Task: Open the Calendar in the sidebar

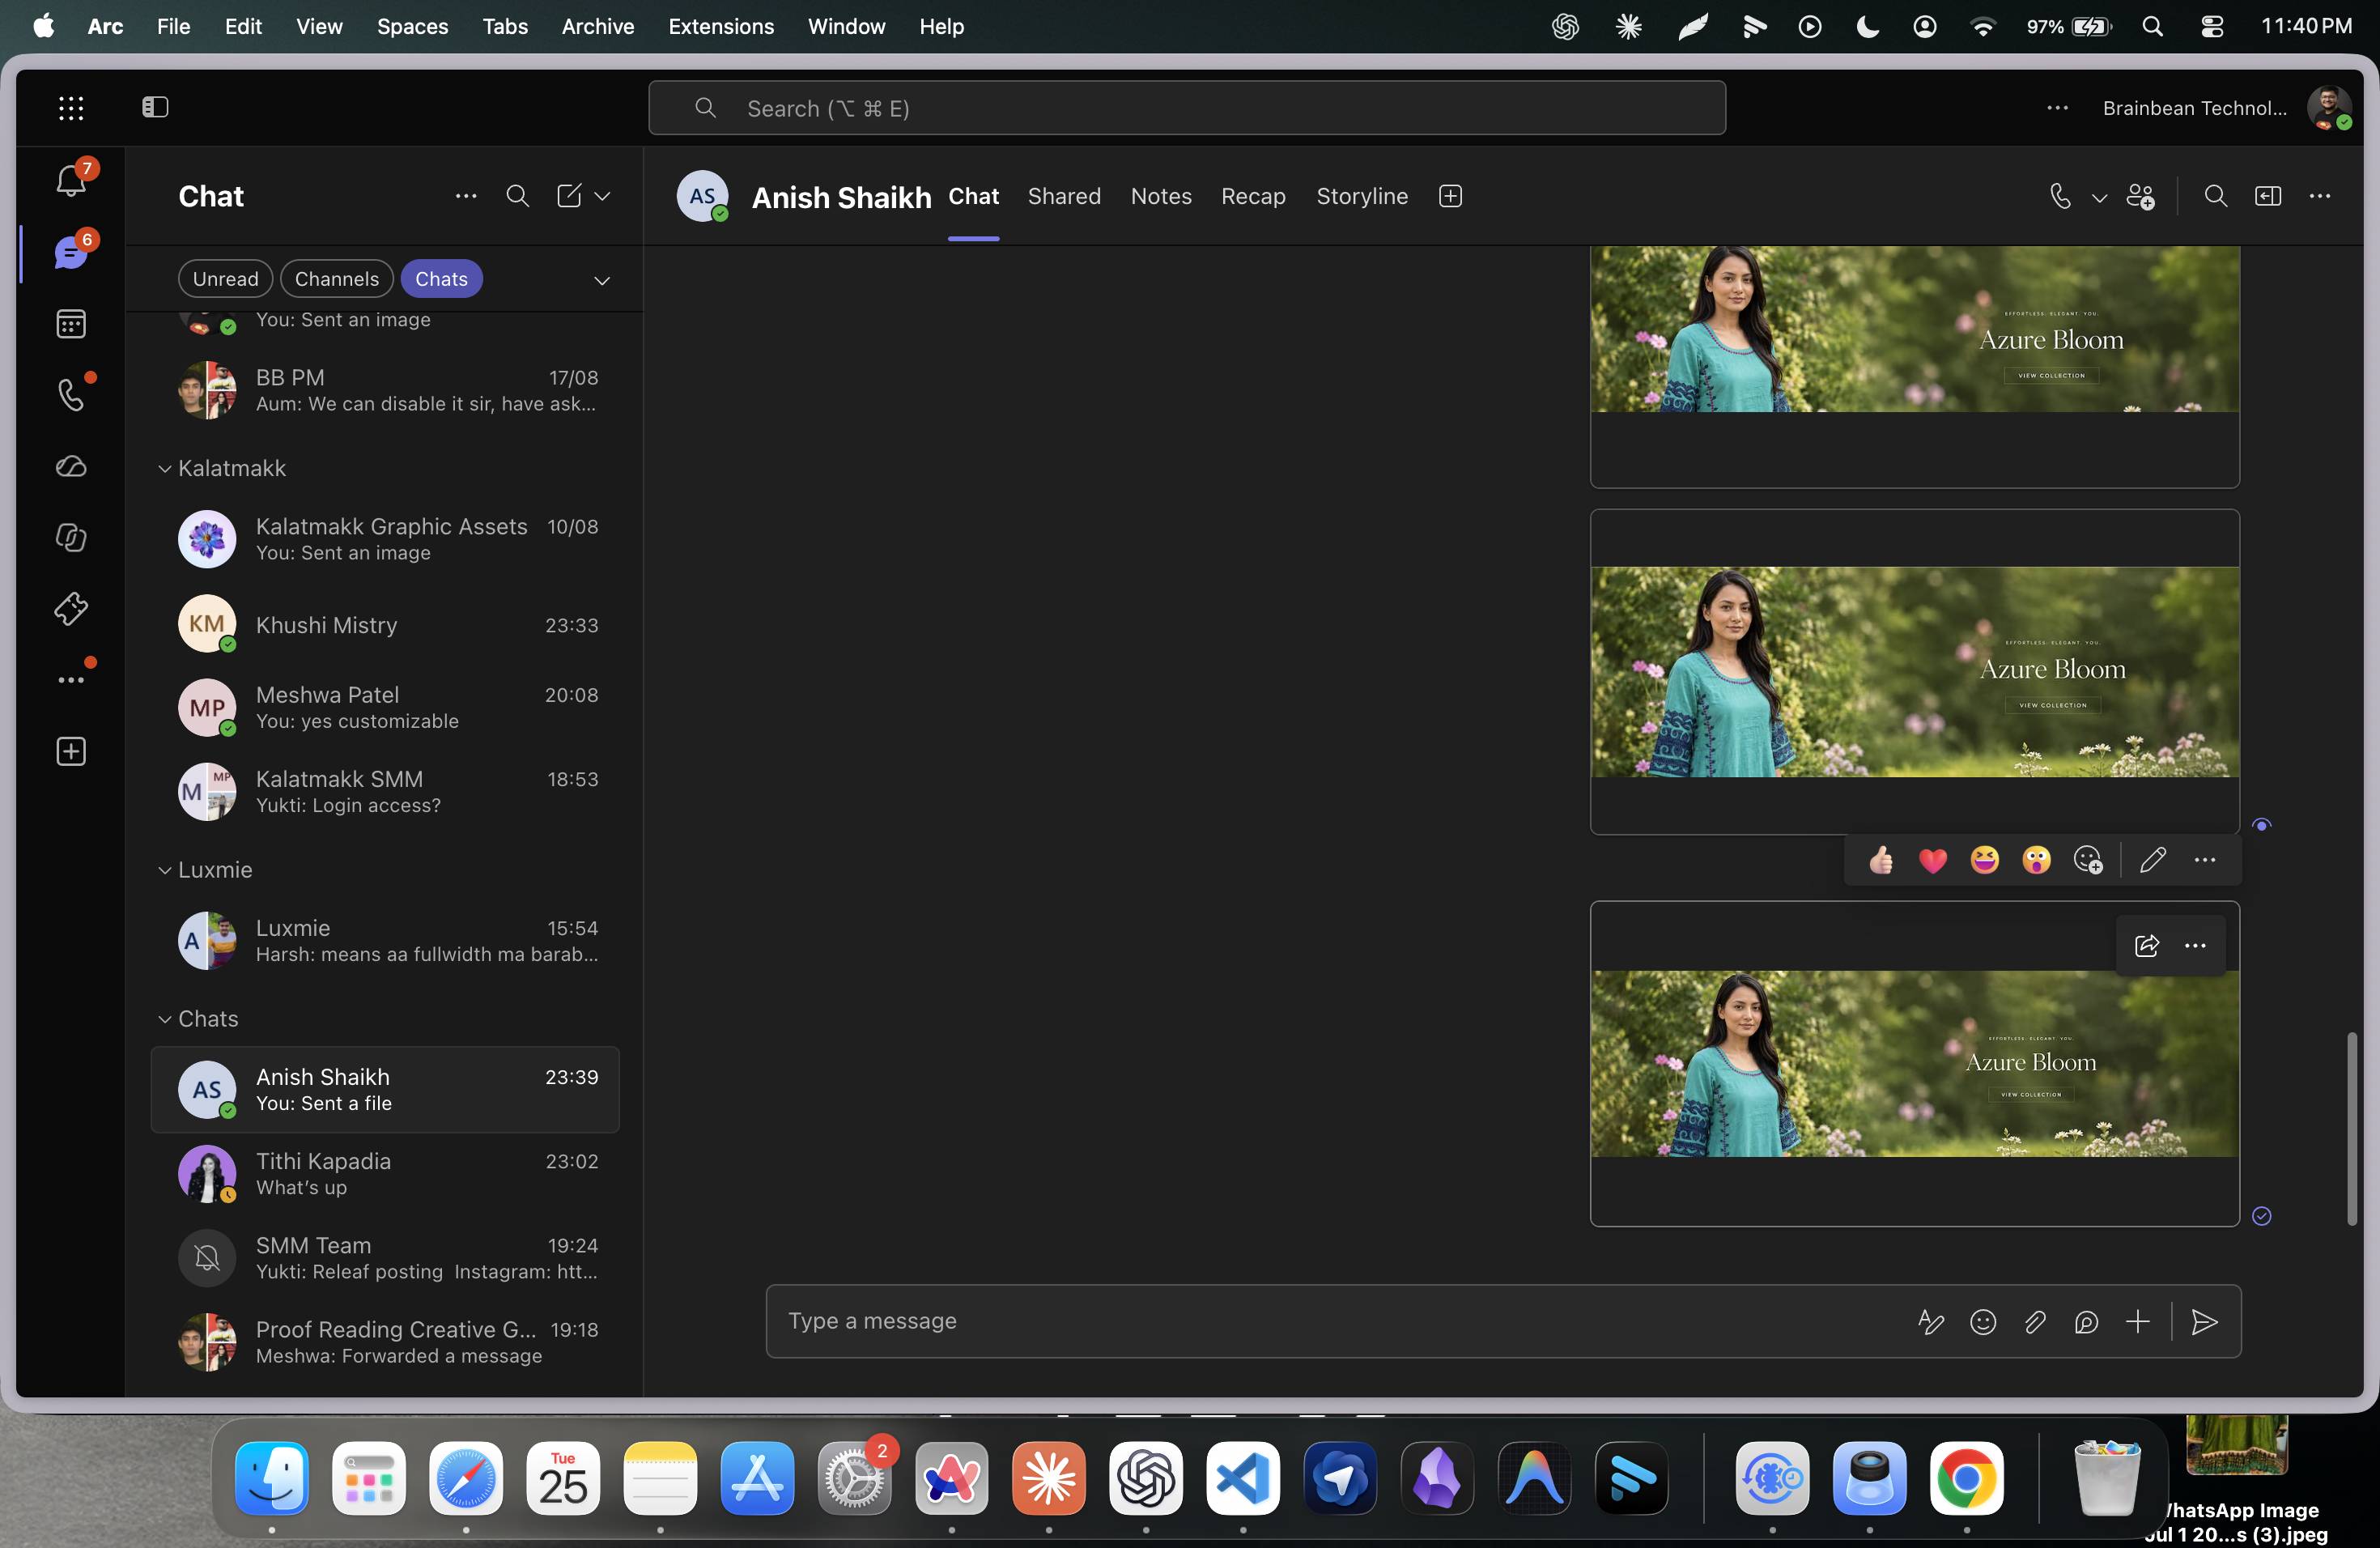Action: [71, 324]
